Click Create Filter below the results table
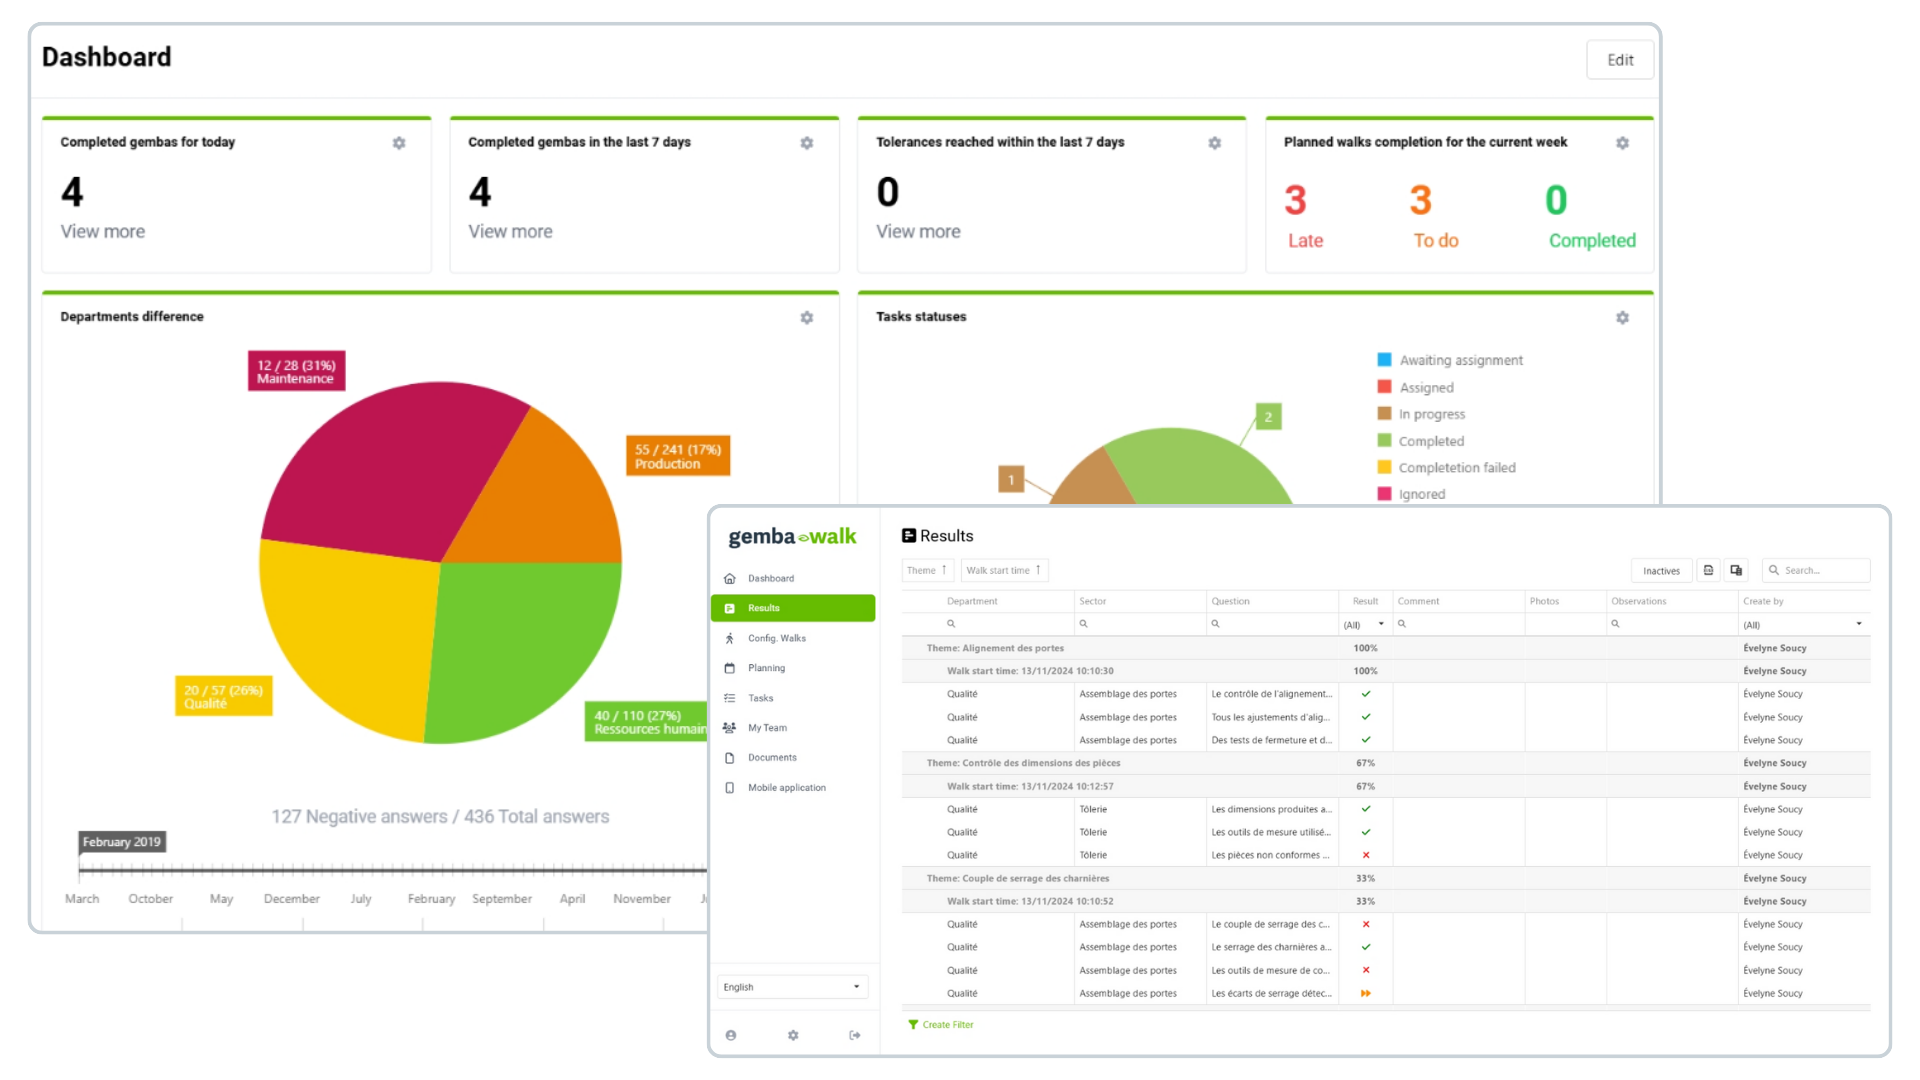Viewport: 1920px width, 1080px height. point(941,1024)
